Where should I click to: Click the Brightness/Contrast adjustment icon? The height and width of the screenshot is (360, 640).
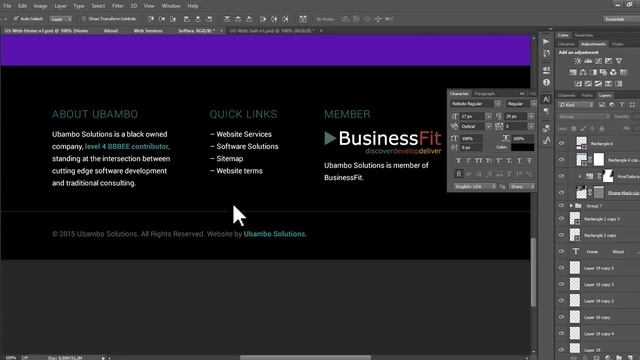(x=578, y=61)
